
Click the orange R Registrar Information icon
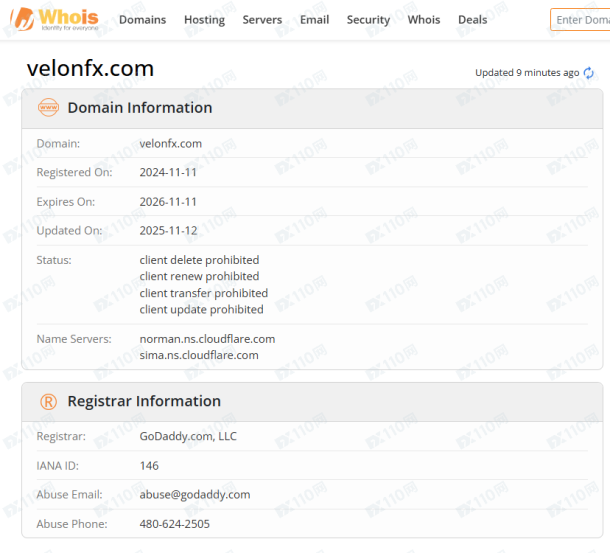49,401
